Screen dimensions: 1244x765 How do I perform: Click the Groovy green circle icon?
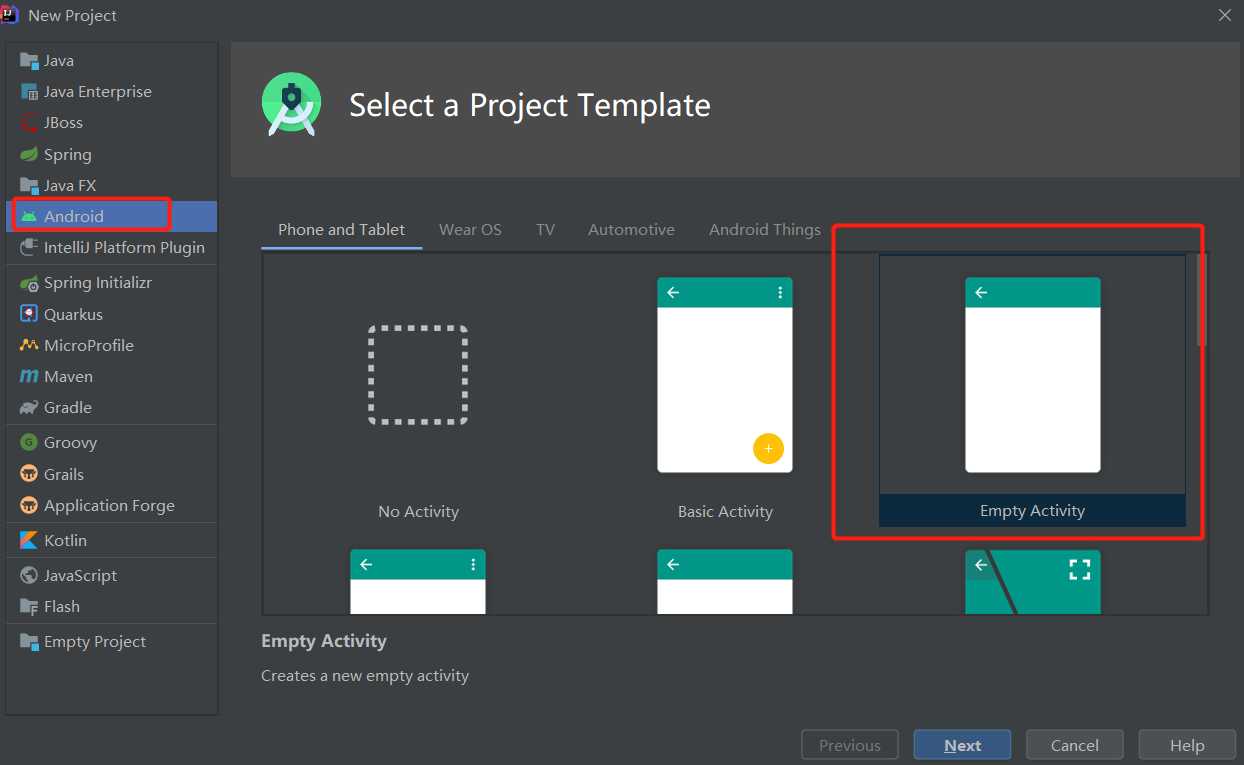[28, 443]
